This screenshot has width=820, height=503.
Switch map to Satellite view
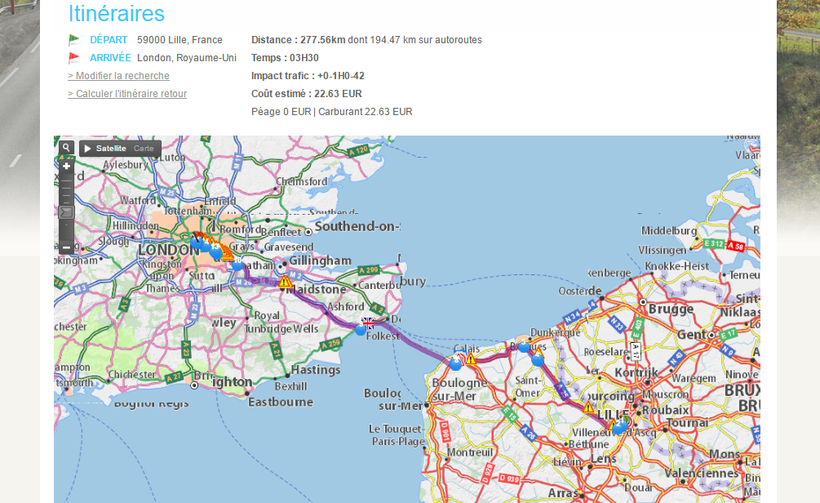click(110, 148)
